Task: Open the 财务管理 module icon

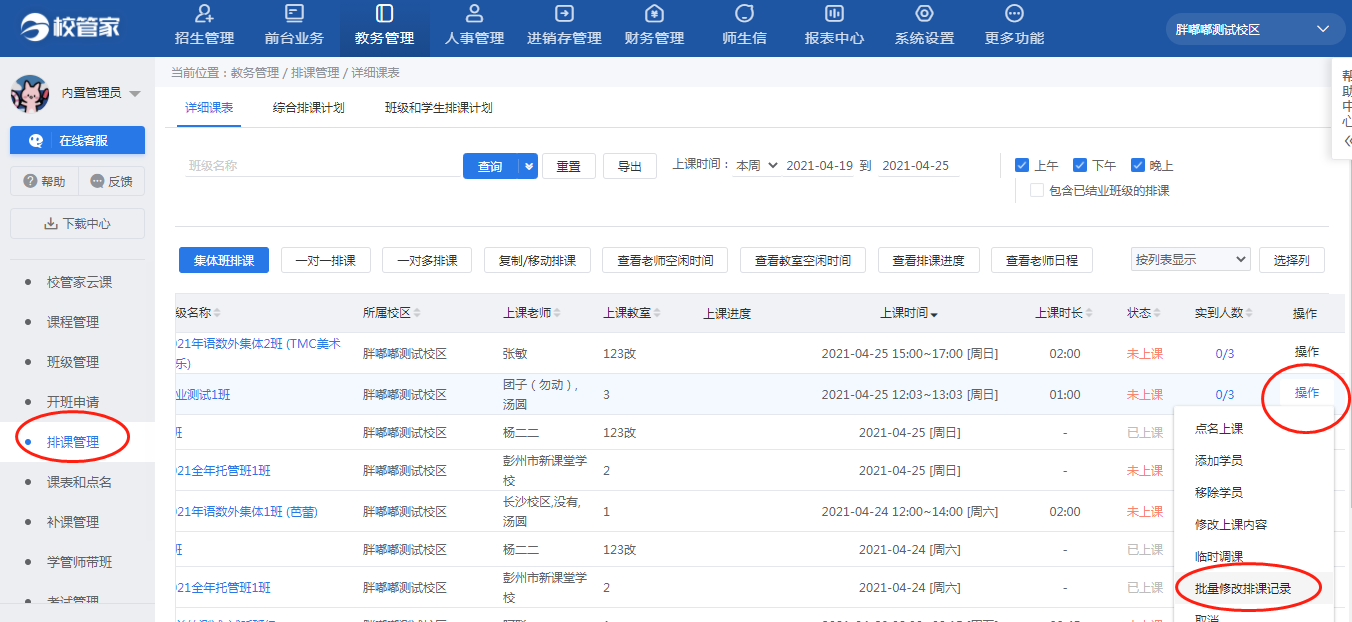Action: point(654,14)
